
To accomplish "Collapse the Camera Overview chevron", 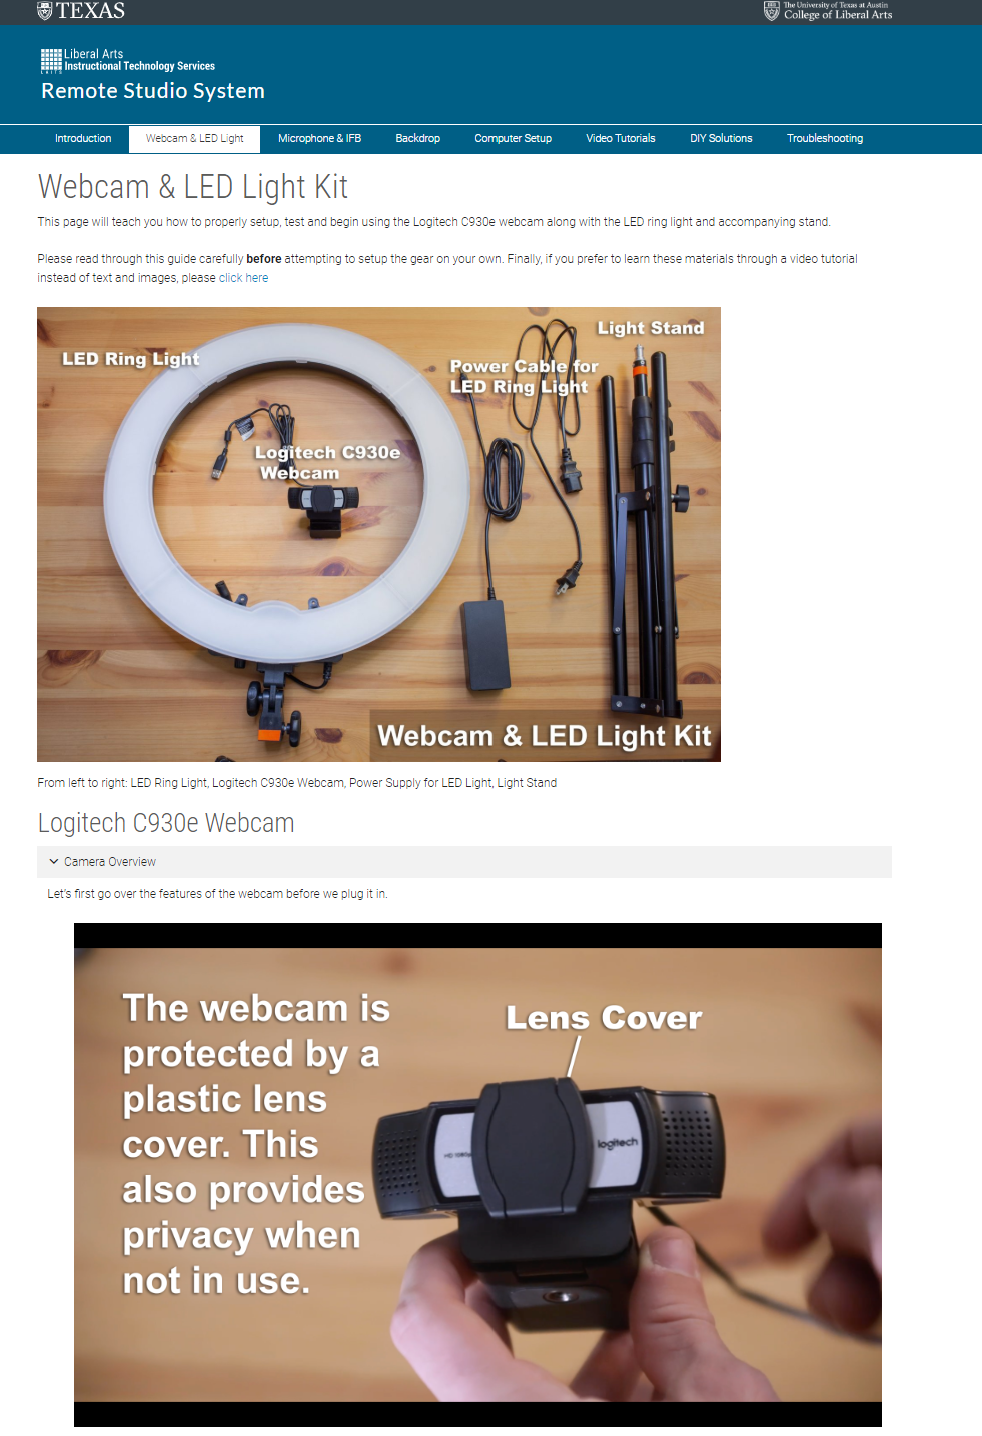I will [x=54, y=861].
